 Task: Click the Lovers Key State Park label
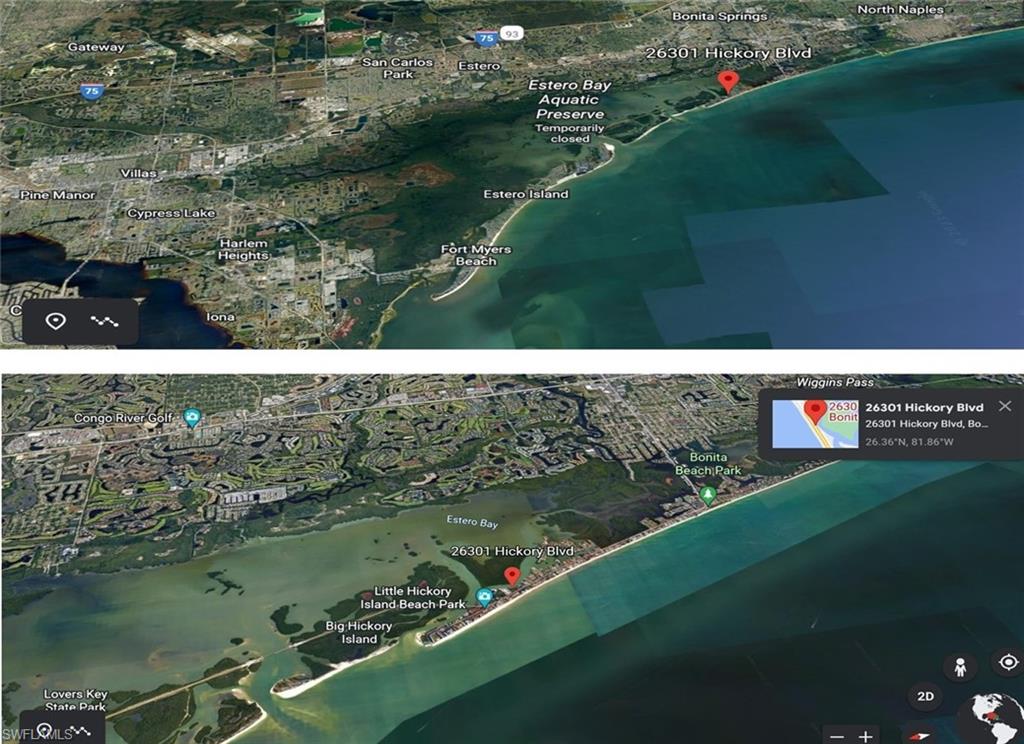pyautogui.click(x=75, y=700)
